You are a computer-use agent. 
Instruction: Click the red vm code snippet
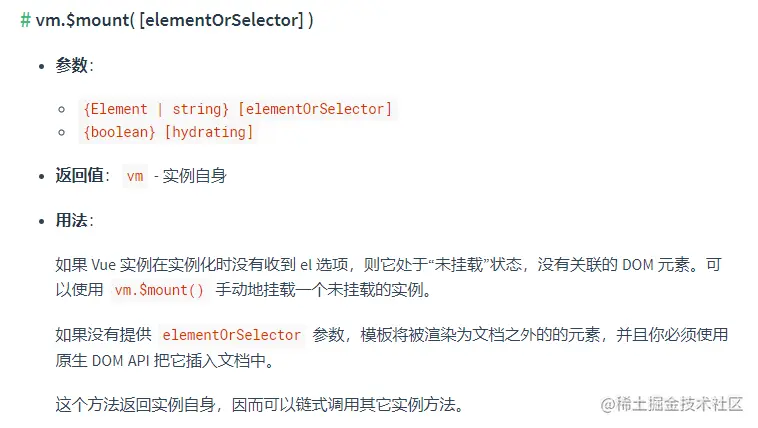[134, 176]
